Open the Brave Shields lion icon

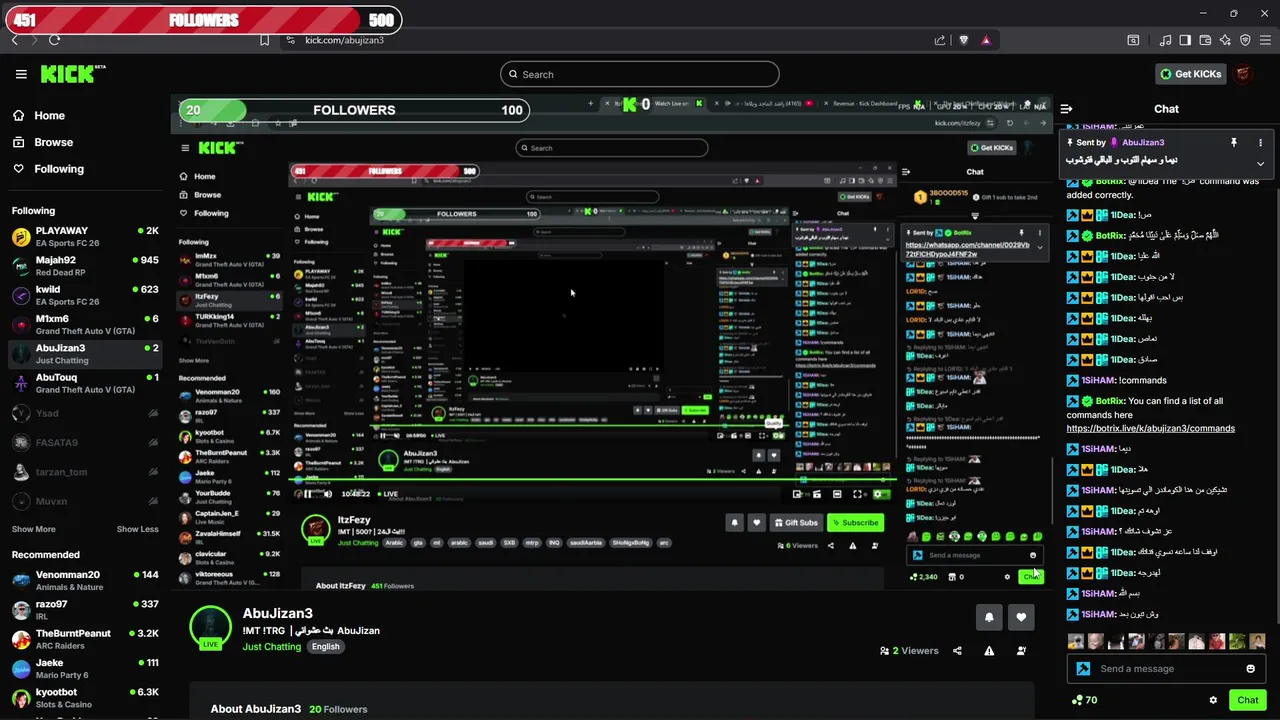(963, 40)
